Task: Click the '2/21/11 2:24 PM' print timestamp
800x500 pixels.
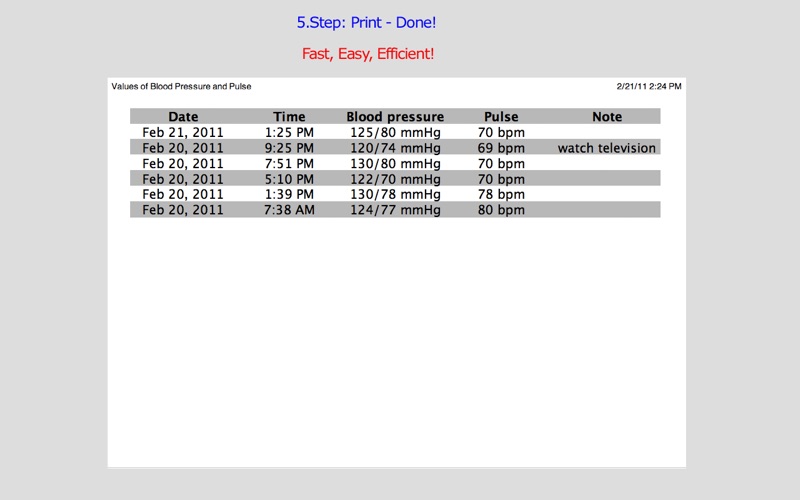Action: coord(648,86)
